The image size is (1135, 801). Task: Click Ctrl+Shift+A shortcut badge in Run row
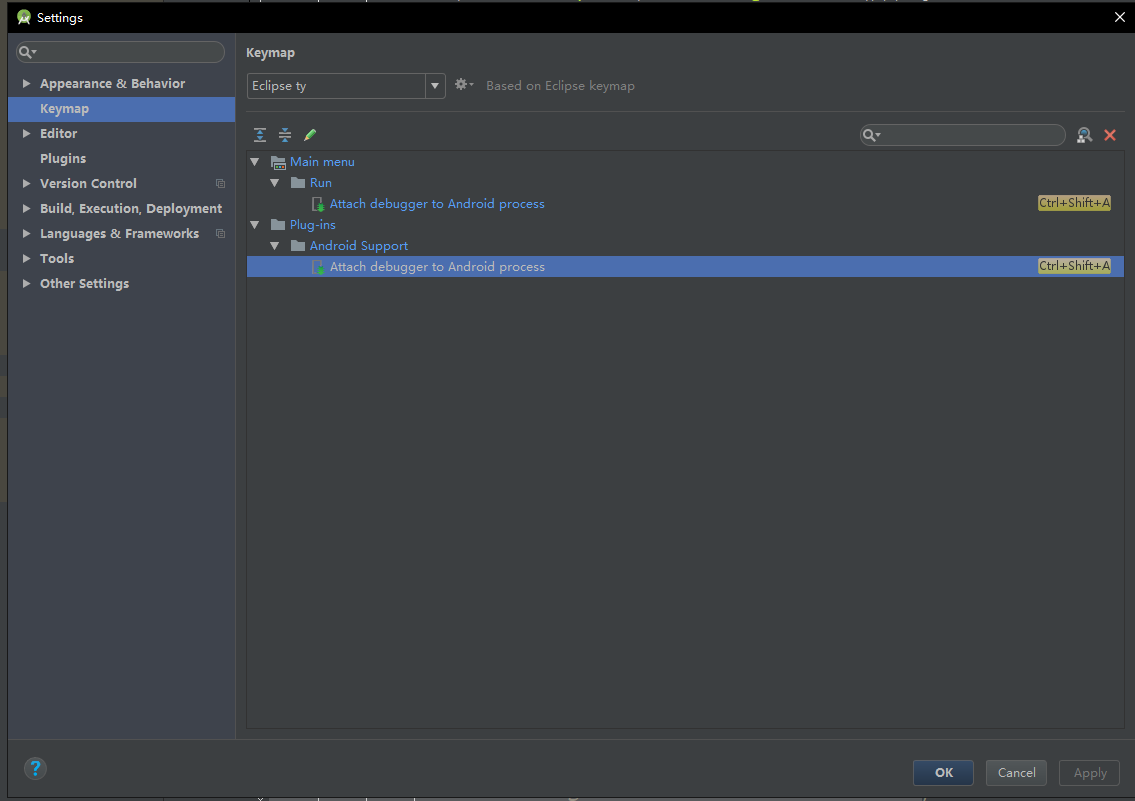pyautogui.click(x=1074, y=203)
